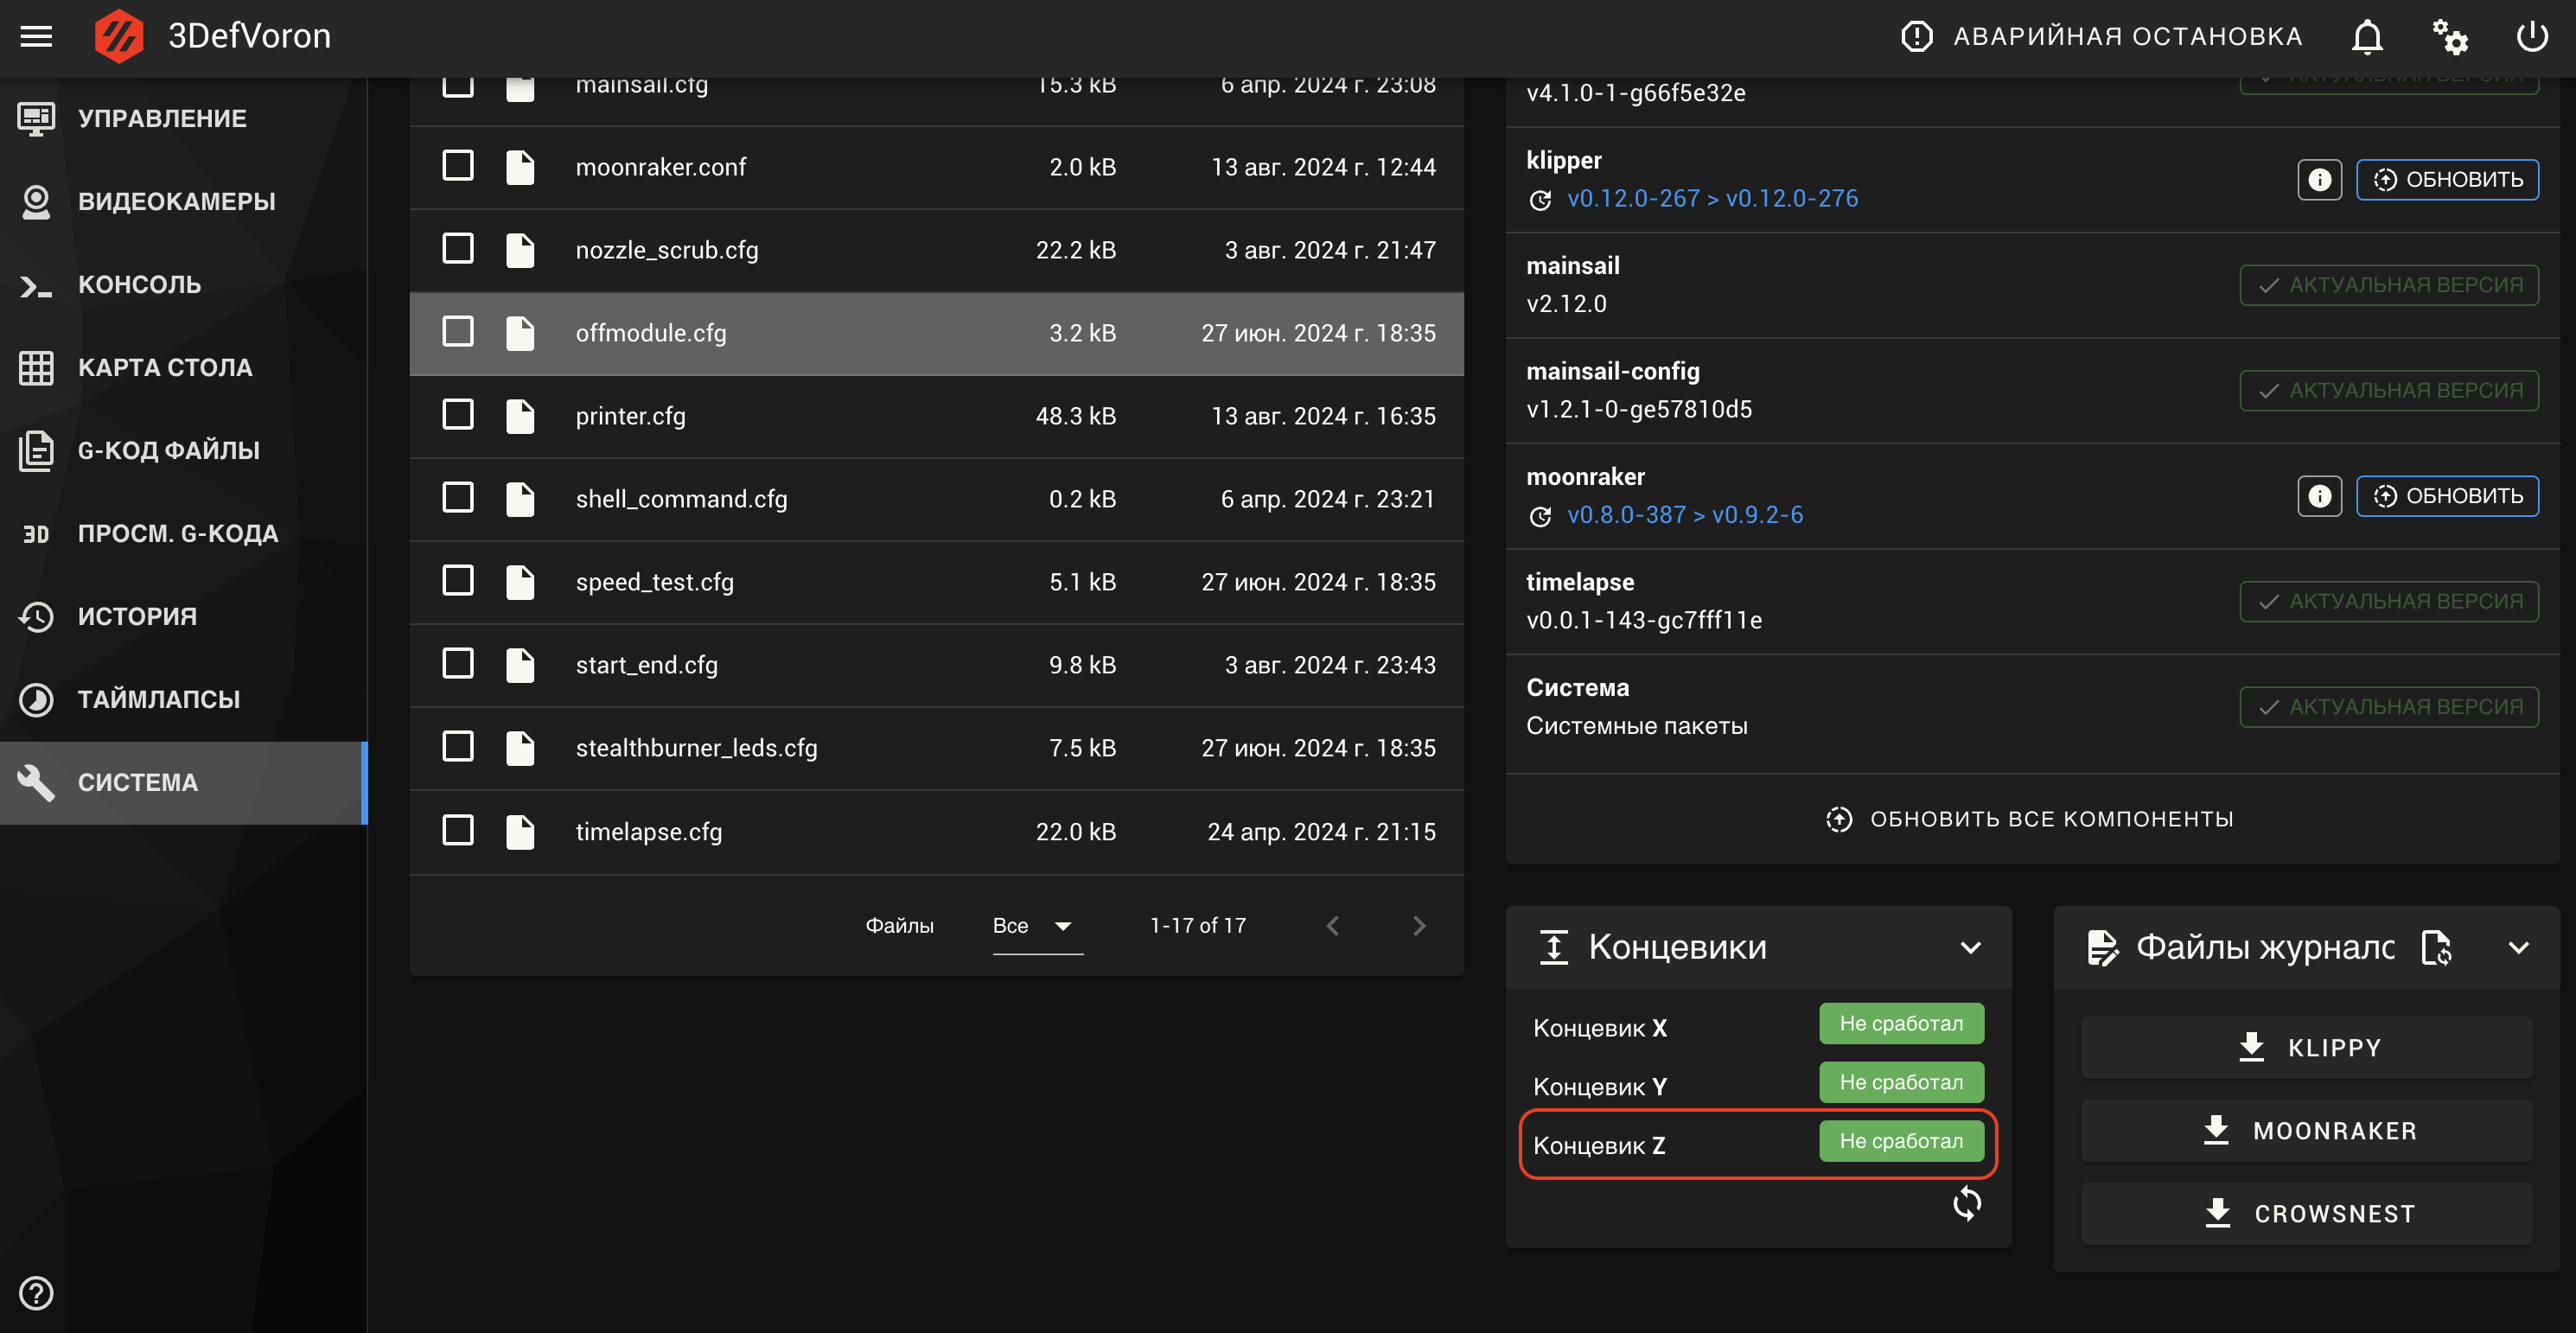
Task: Go to previous files page
Action: [1332, 926]
